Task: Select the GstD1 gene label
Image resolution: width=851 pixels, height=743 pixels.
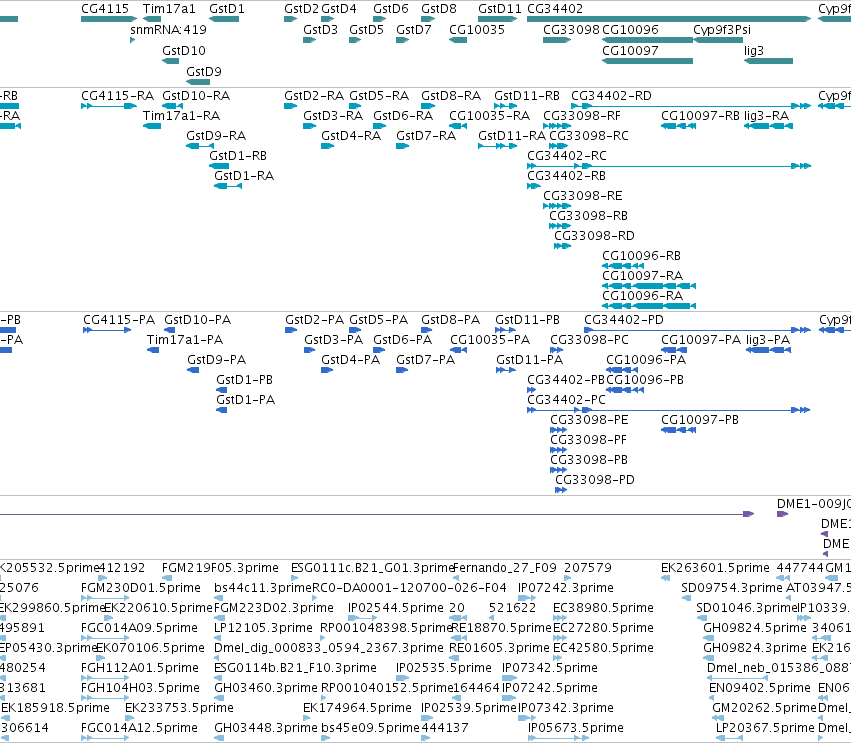Action: click(x=227, y=9)
